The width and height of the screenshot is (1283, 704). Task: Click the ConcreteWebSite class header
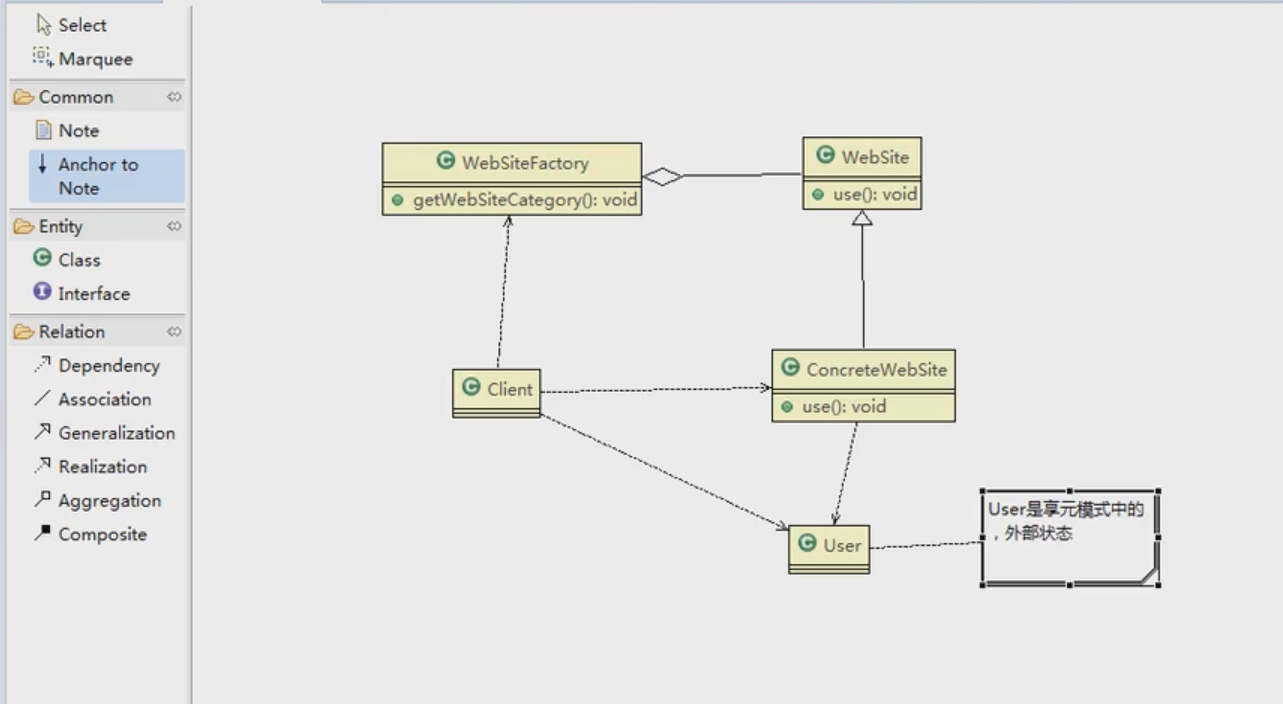point(863,370)
